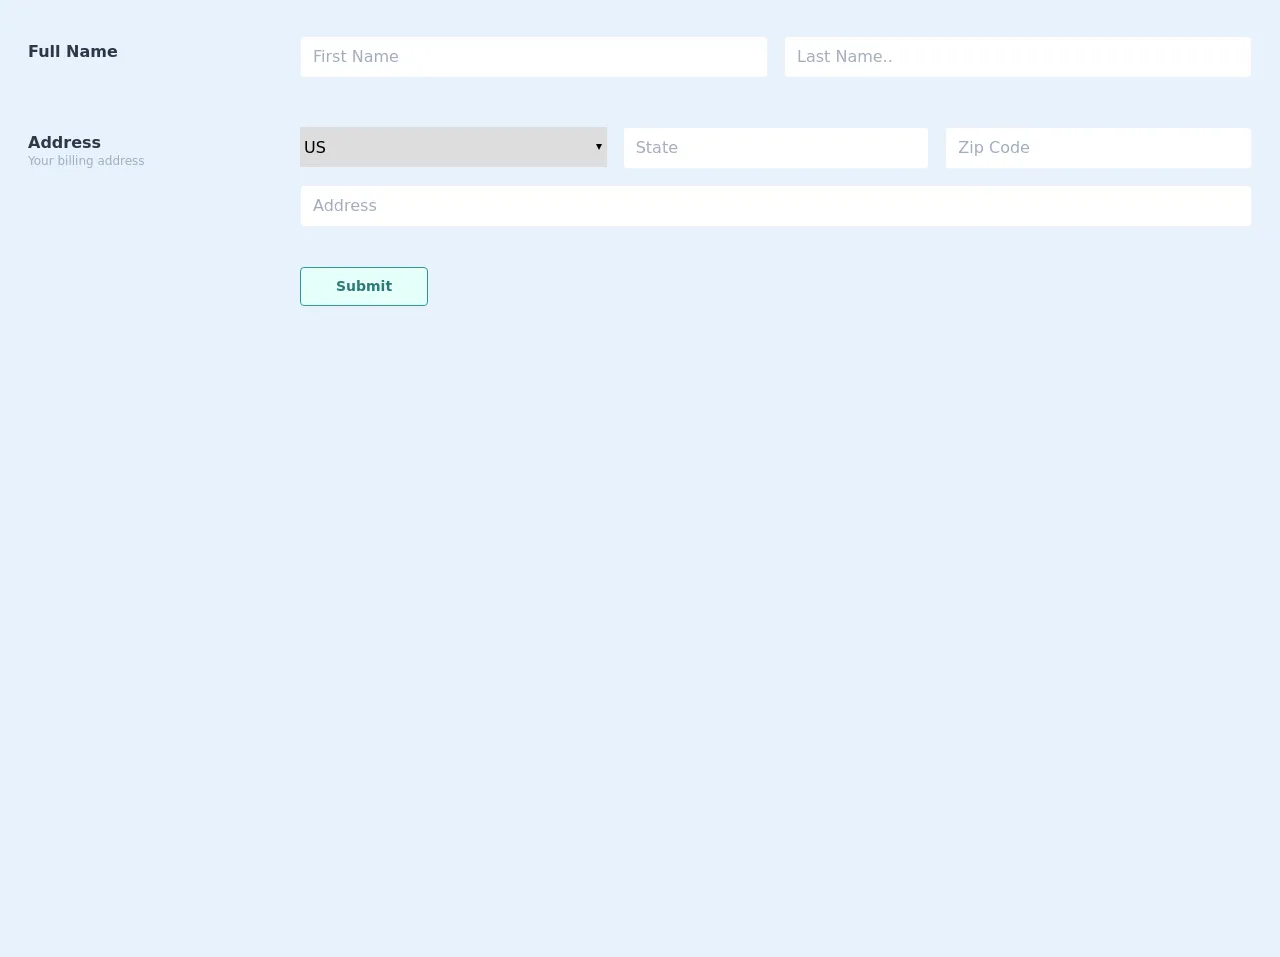Click the State box beside the country dropdown
This screenshot has height=957, width=1280.
pos(775,148)
